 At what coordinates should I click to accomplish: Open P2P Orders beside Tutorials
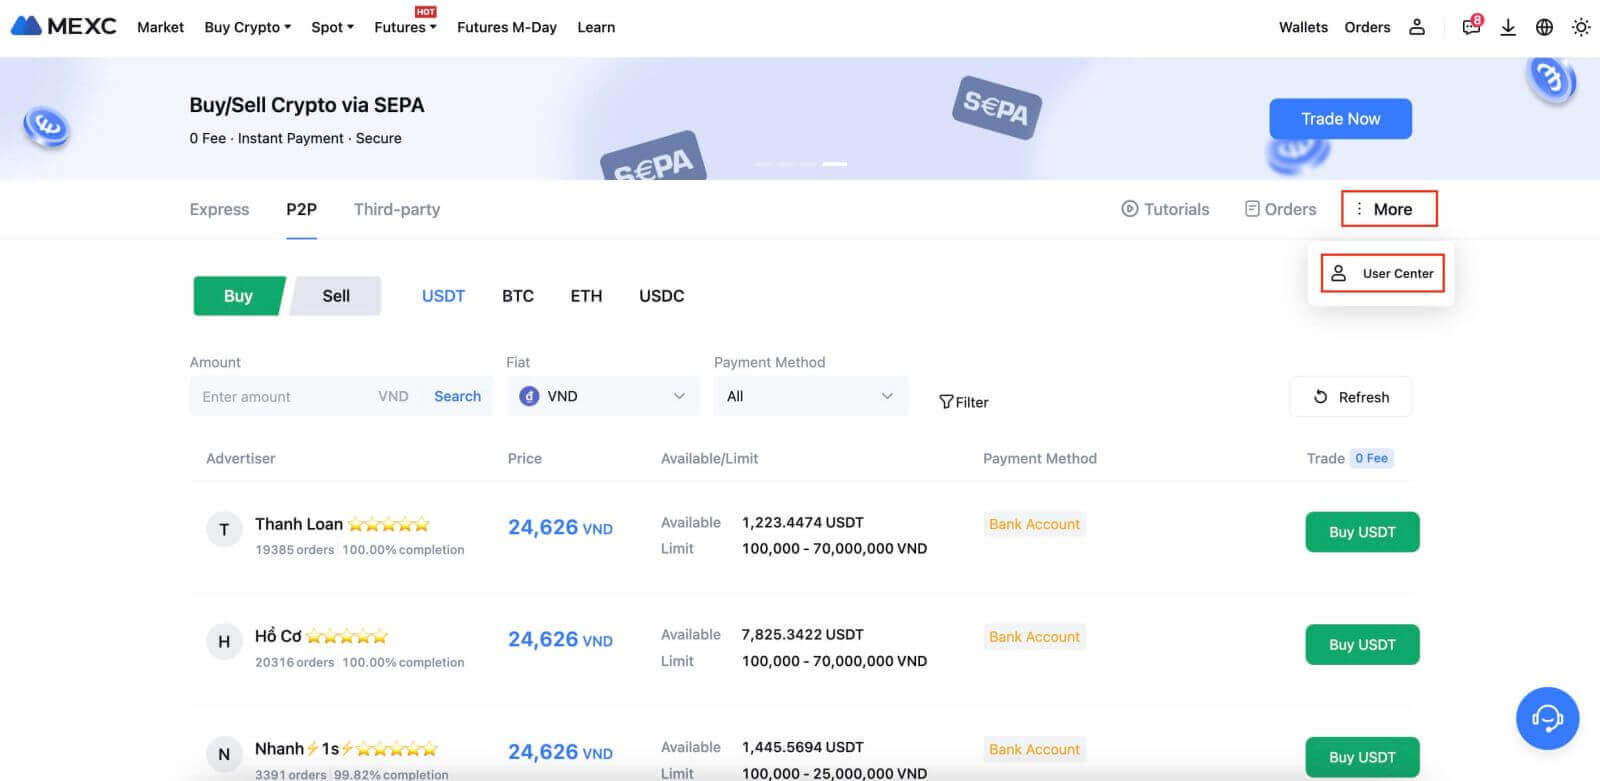pyautogui.click(x=1280, y=209)
